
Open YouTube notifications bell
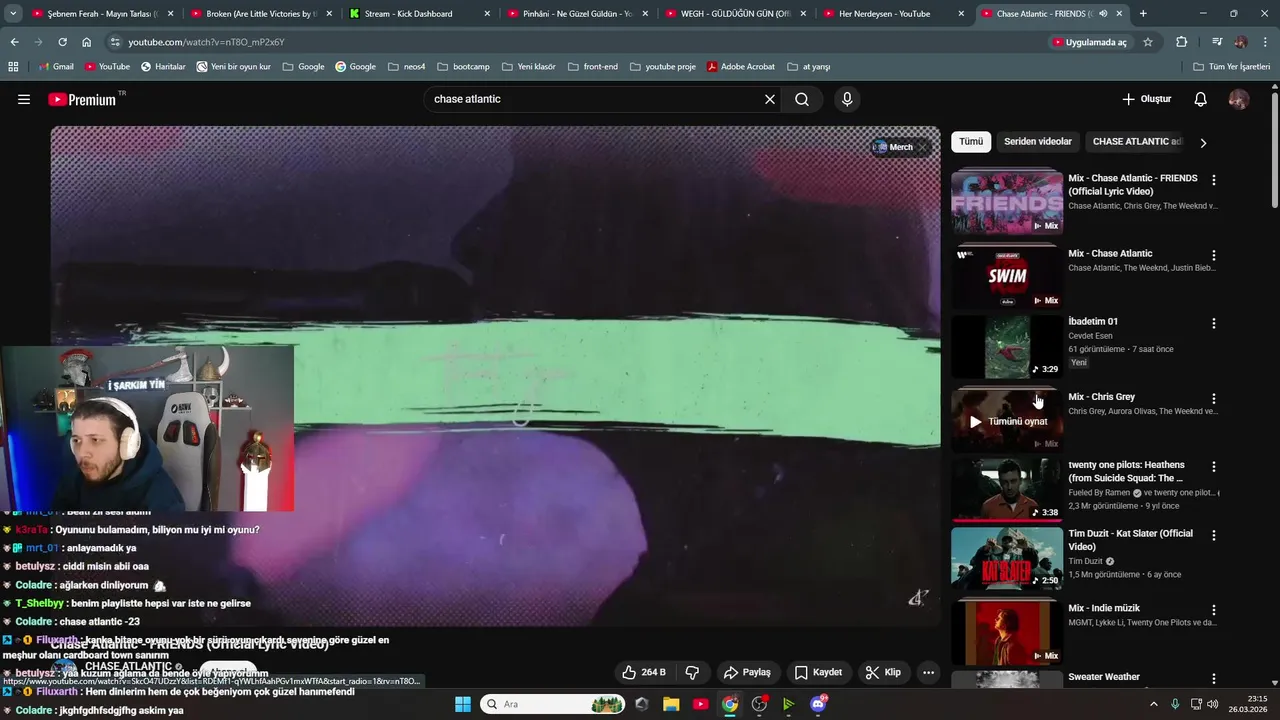(1201, 99)
